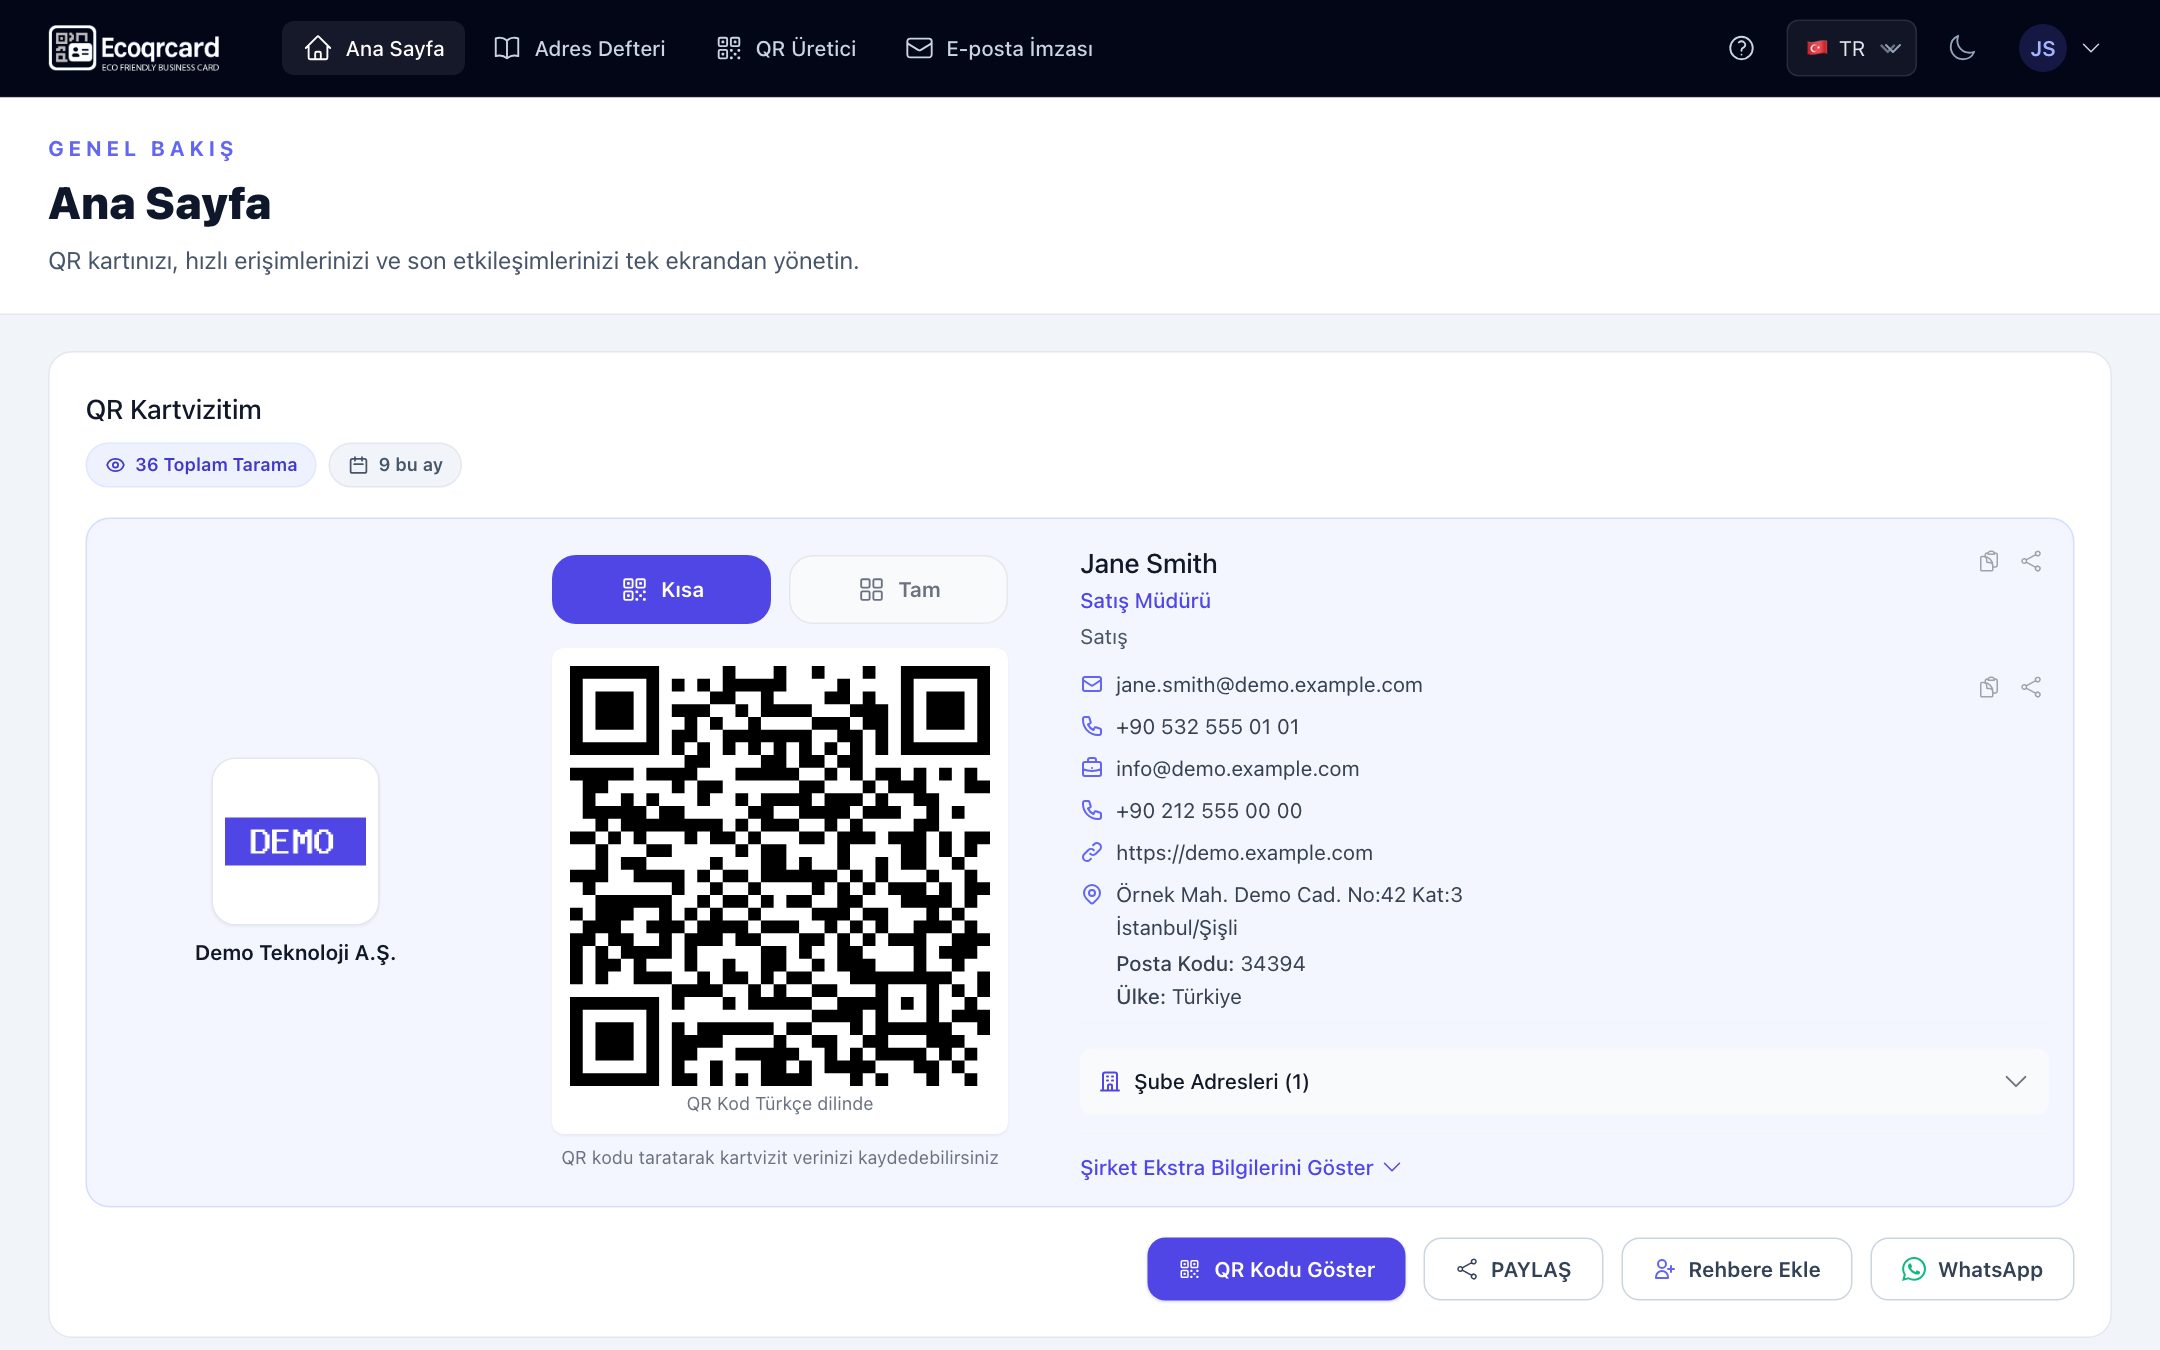Open the help question mark icon
This screenshot has height=1350, width=2160.
pos(1741,48)
